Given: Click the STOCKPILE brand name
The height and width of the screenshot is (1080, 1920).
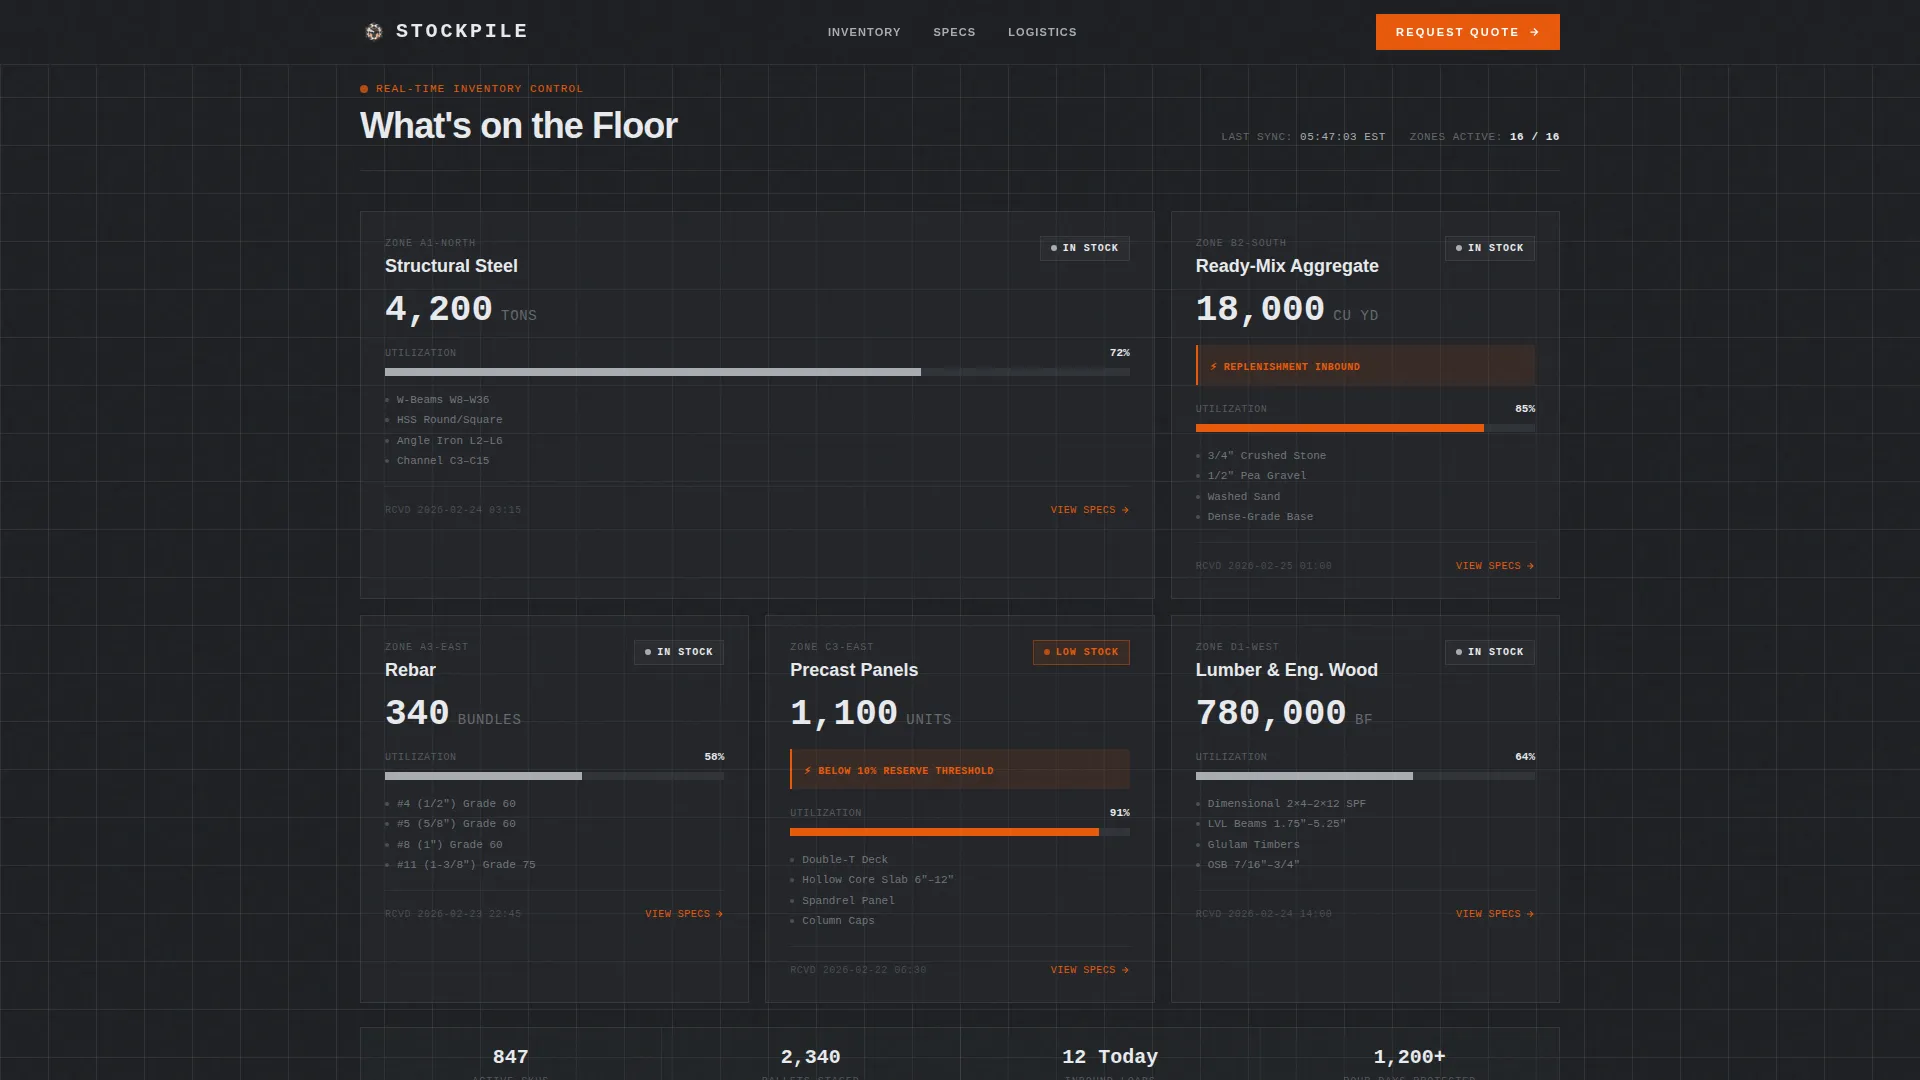Looking at the screenshot, I should tap(462, 31).
